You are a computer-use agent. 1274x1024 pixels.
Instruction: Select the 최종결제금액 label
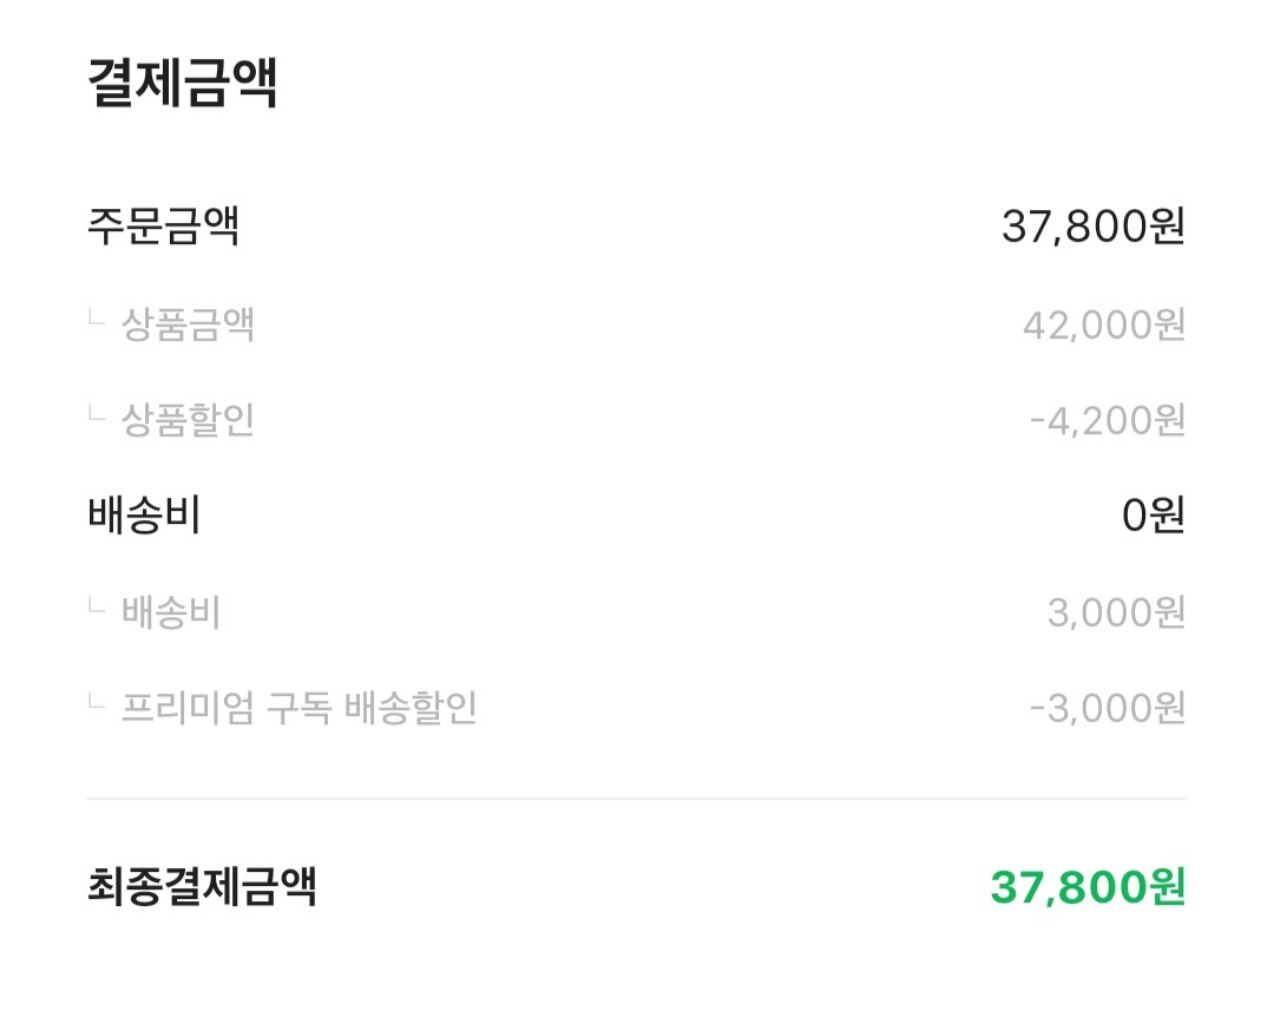[202, 886]
